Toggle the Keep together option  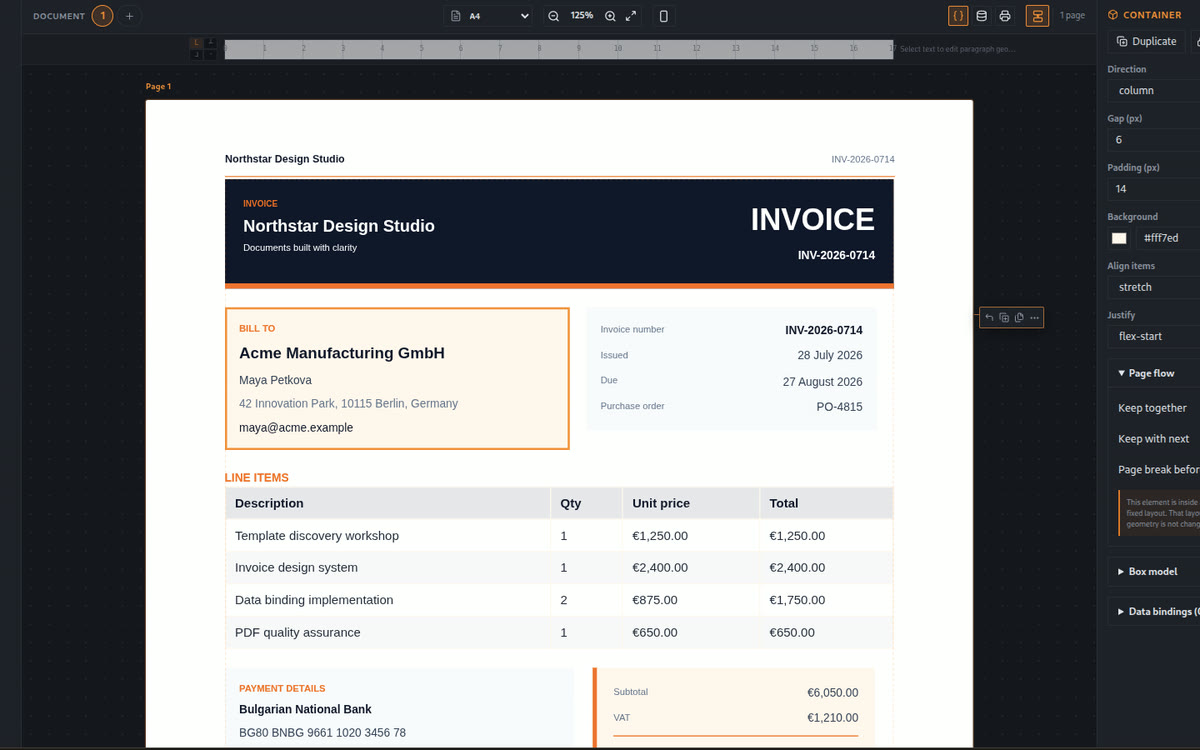1153,408
